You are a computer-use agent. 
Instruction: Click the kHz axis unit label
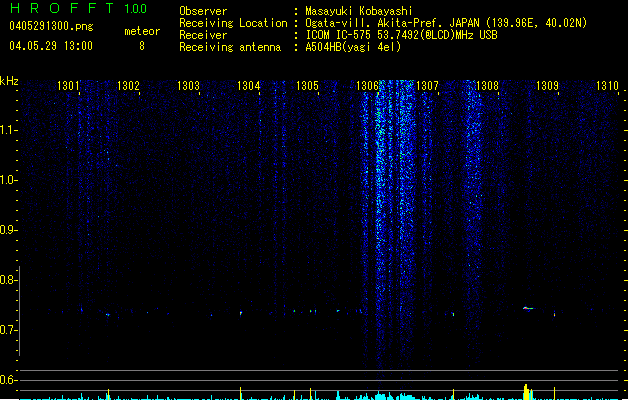9,81
